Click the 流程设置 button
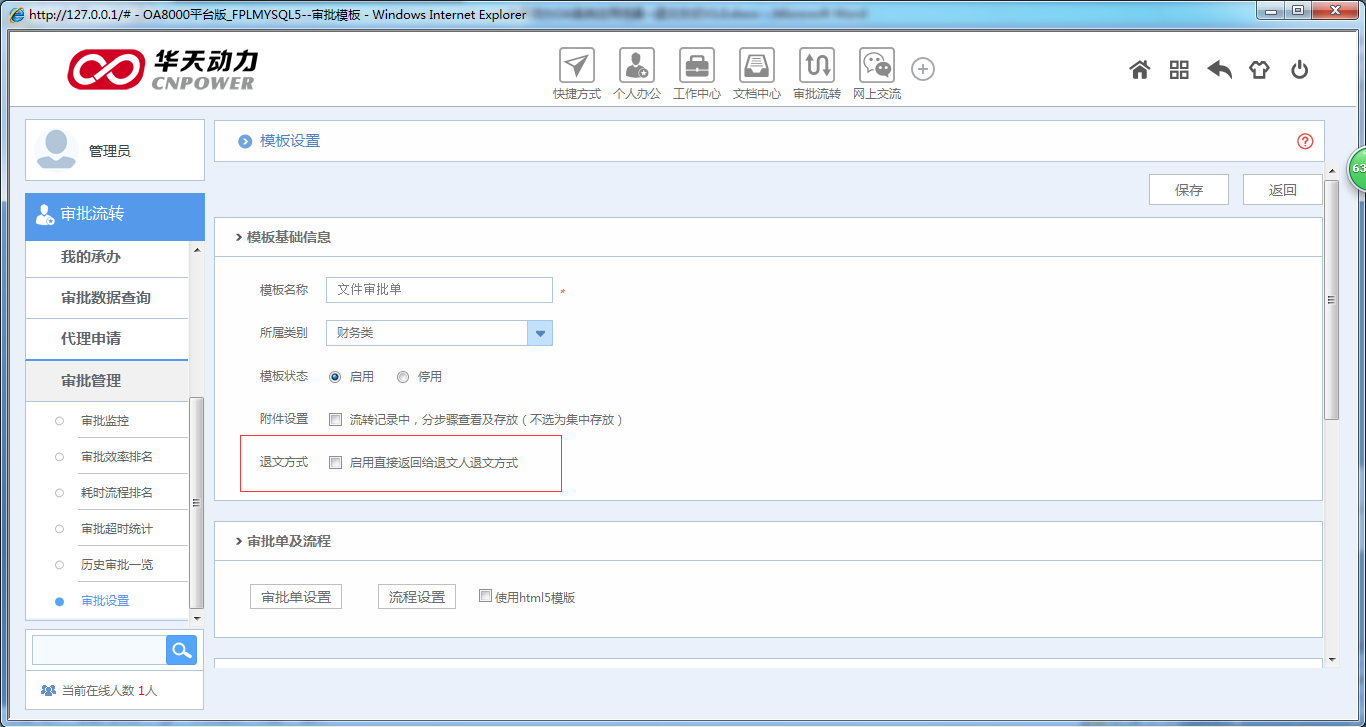The height and width of the screenshot is (727, 1366). [x=417, y=597]
